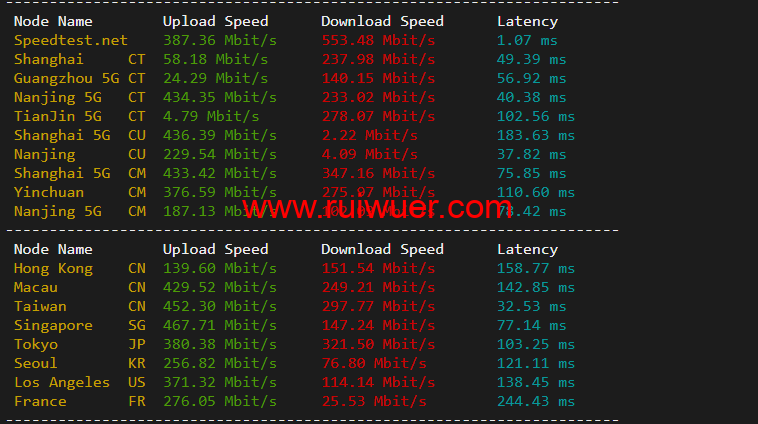Click the Speedtest.net node name

[x=71, y=40]
